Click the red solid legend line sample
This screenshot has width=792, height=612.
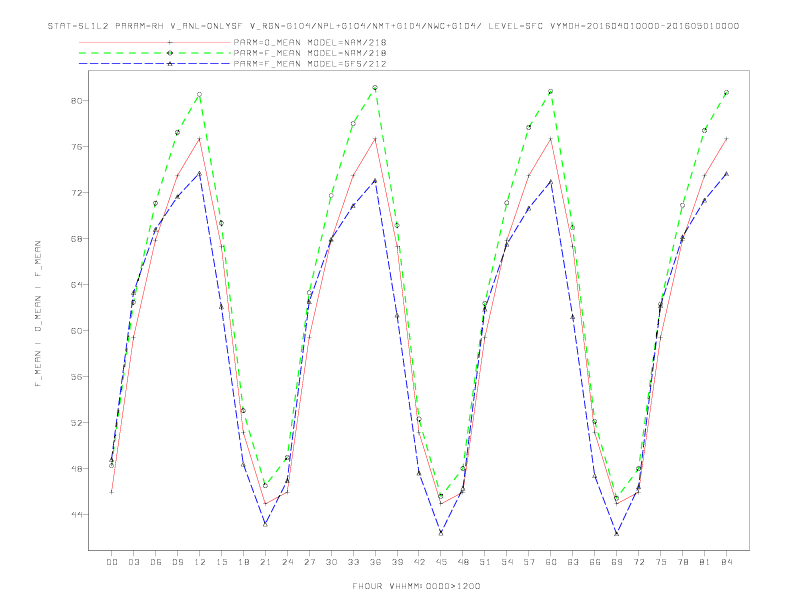tap(155, 42)
